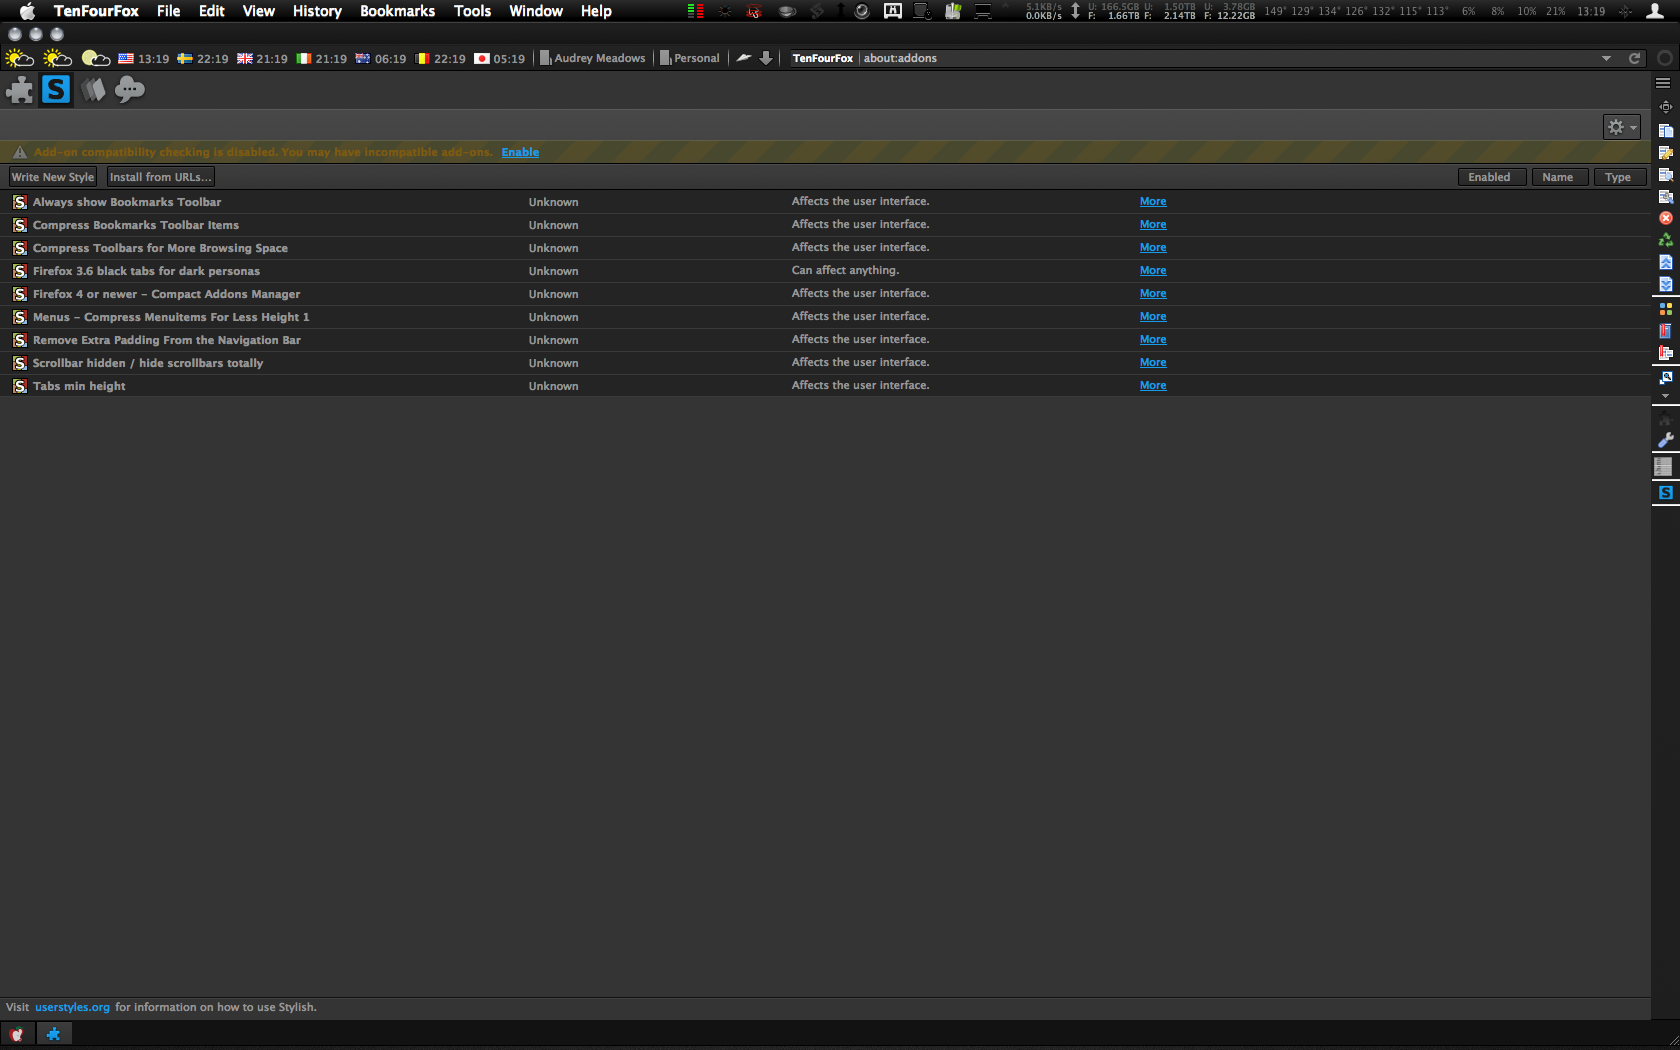Open the View menu
This screenshot has height=1050, width=1680.
[x=258, y=11]
